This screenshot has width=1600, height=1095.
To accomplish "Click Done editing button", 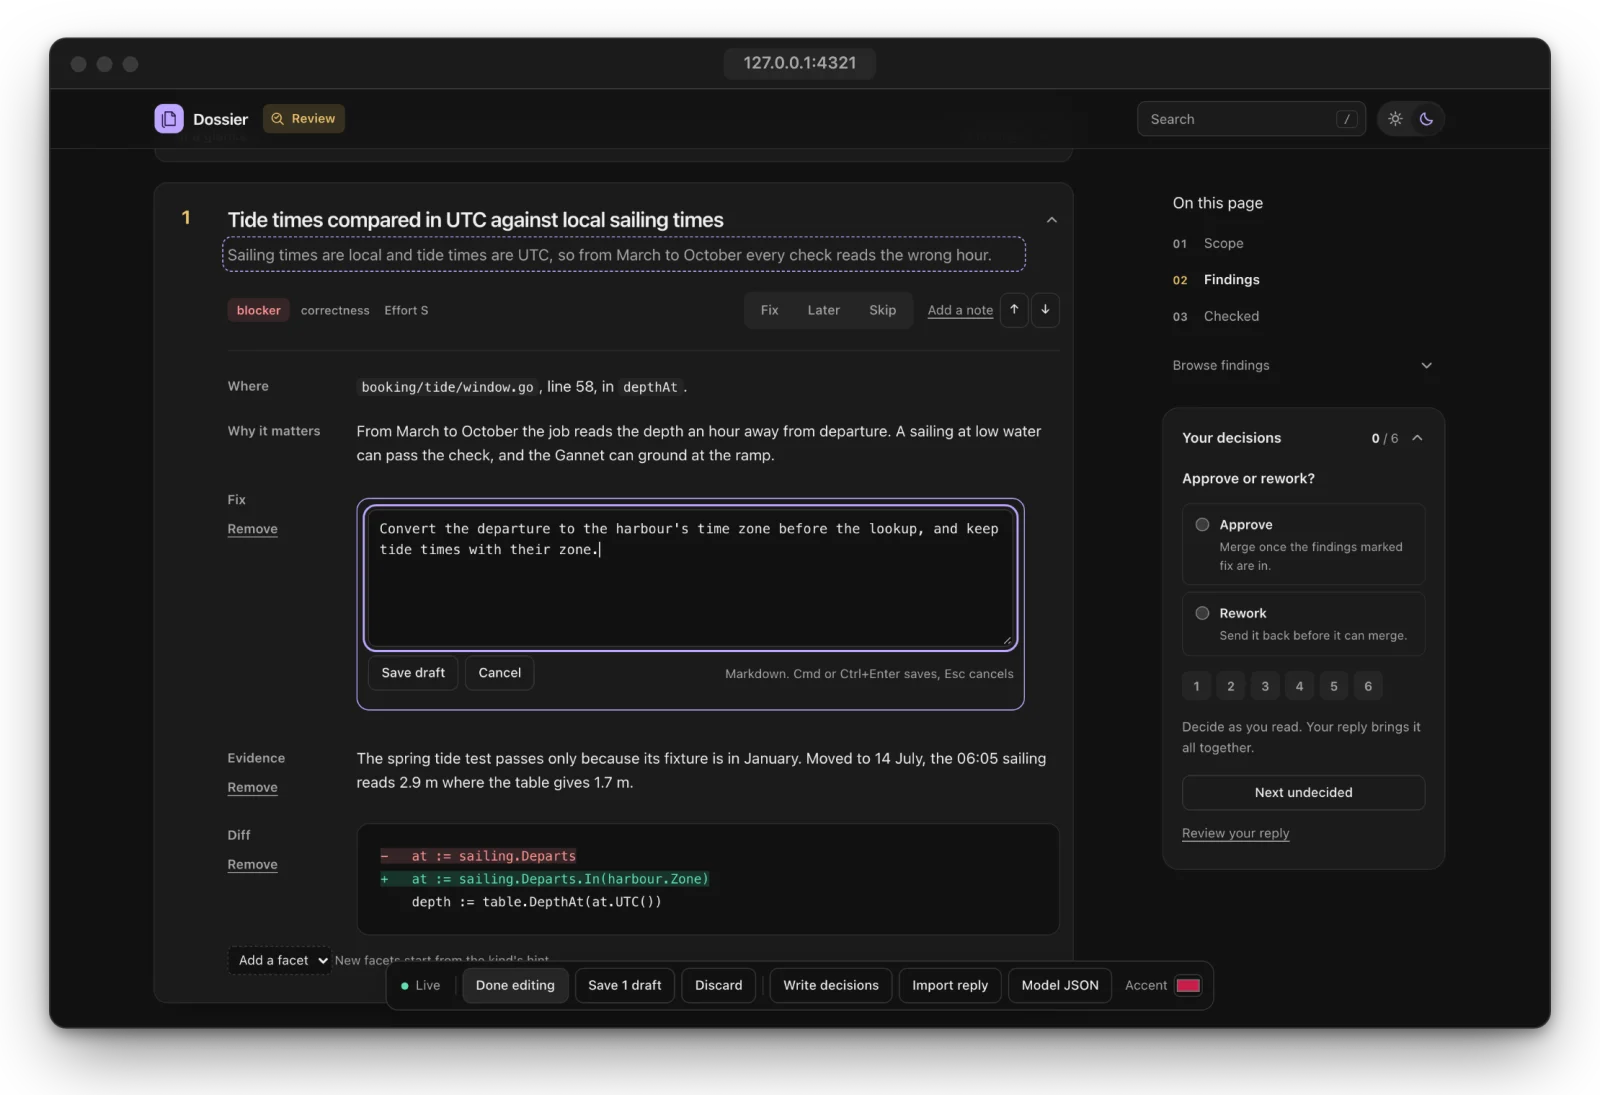I will point(515,985).
